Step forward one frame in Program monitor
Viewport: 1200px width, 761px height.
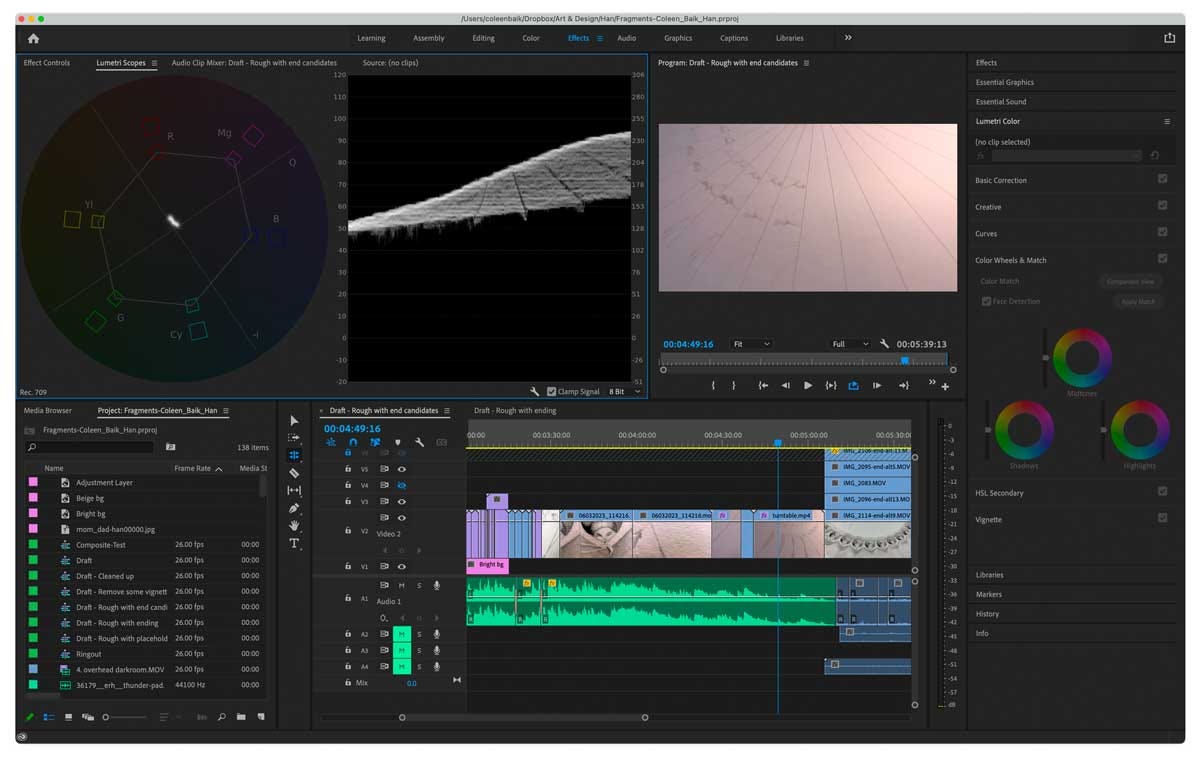[x=877, y=385]
